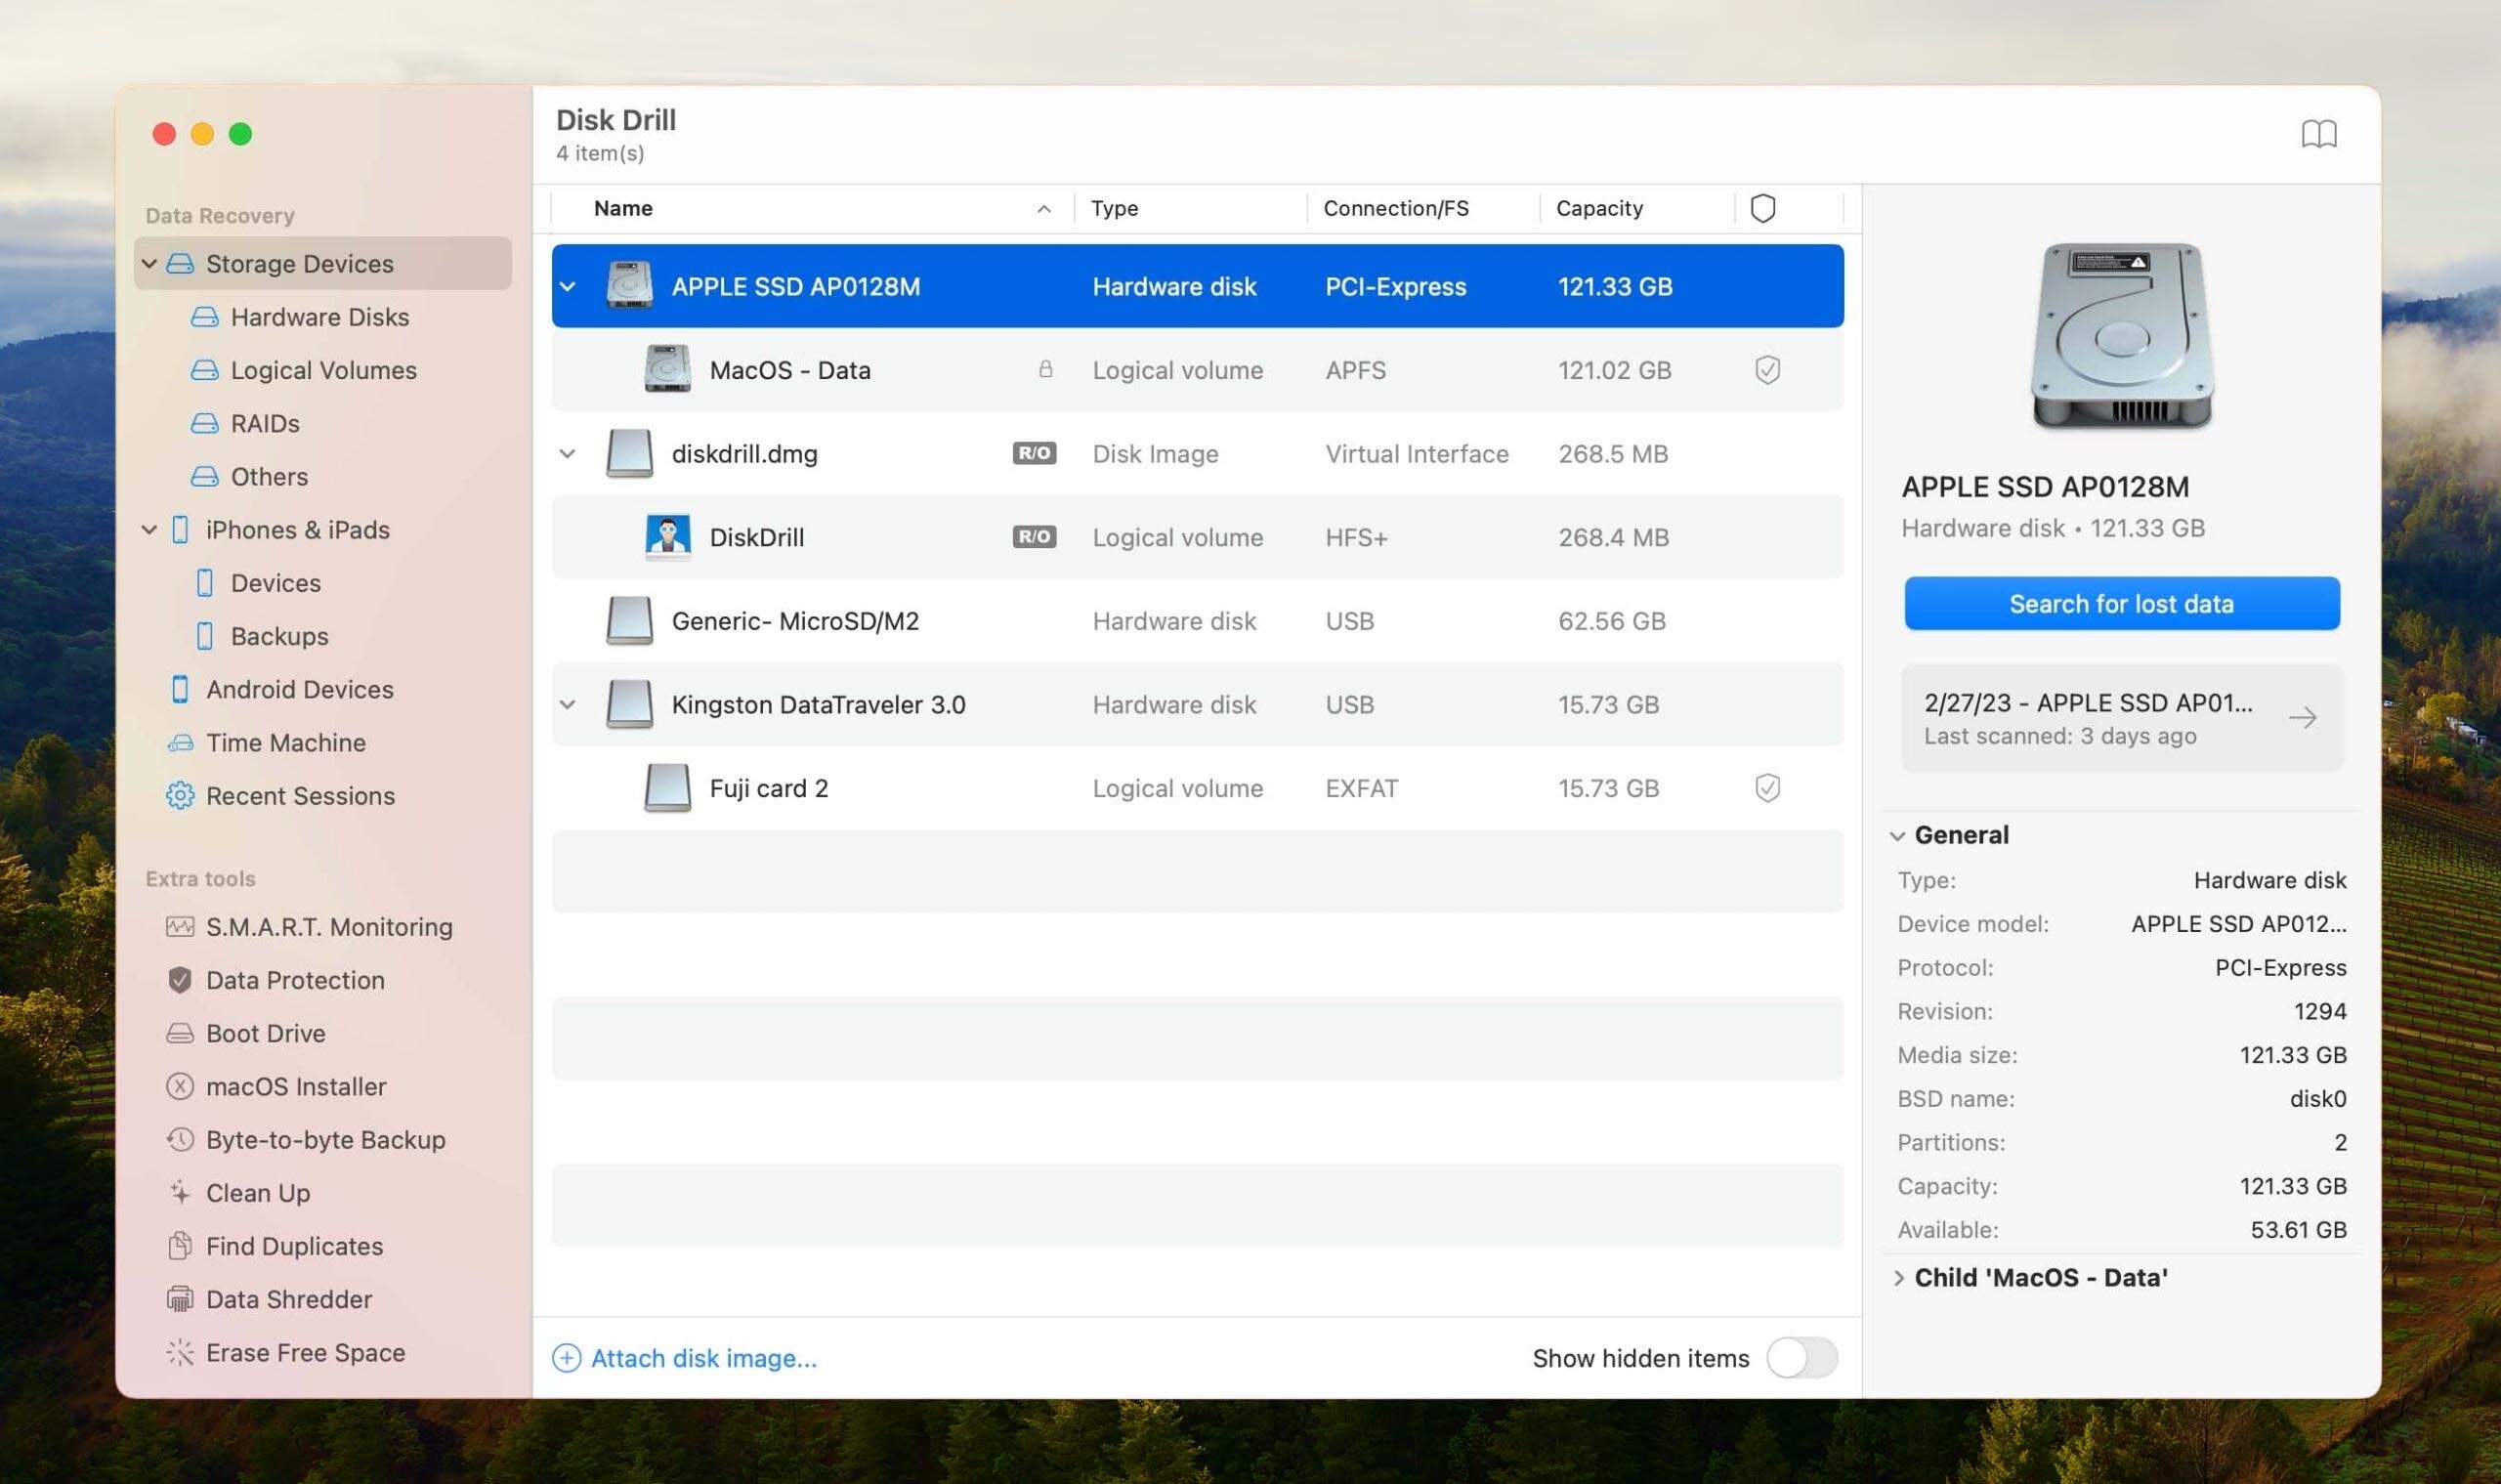
Task: Select Storage Devices in the sidebar
Action: [299, 263]
